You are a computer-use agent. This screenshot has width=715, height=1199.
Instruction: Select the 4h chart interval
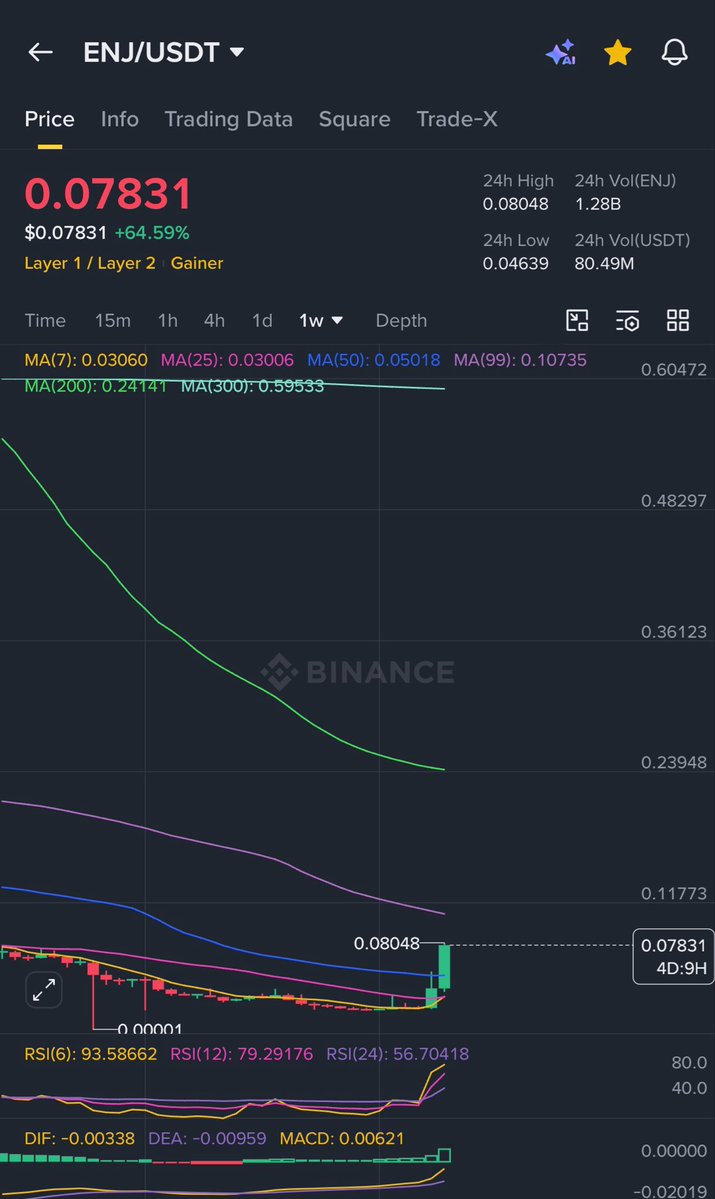click(x=214, y=320)
